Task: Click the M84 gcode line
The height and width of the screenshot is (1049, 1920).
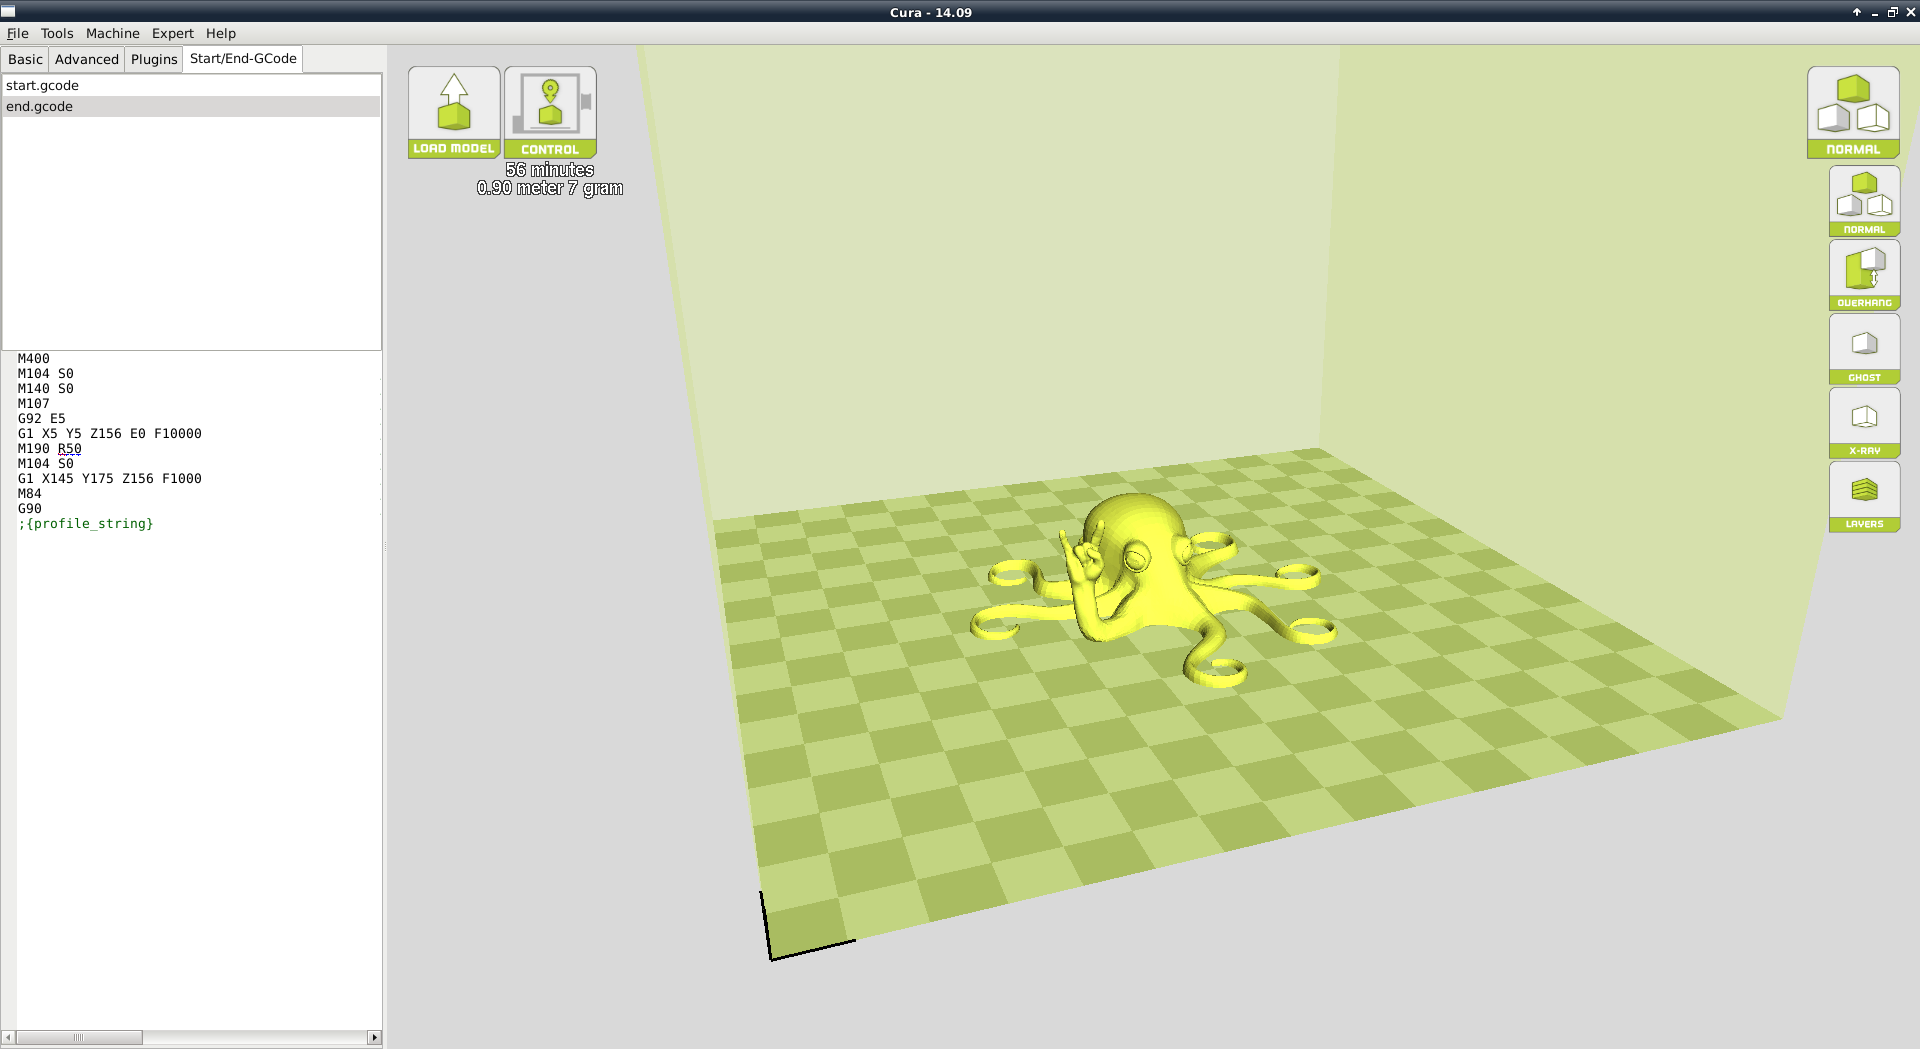Action: [29, 493]
